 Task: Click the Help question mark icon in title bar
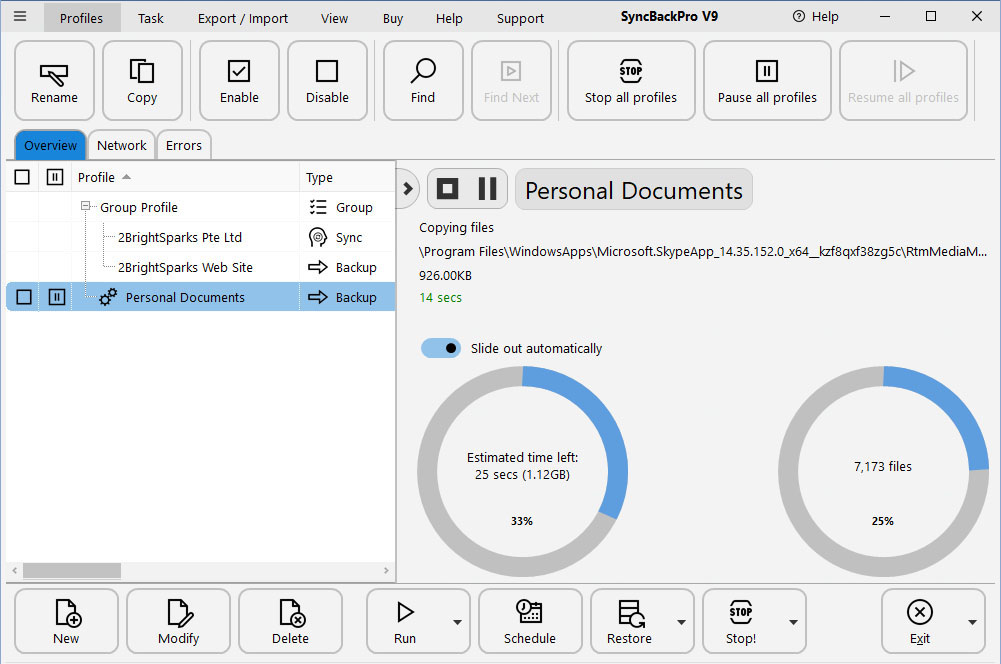[x=799, y=17]
